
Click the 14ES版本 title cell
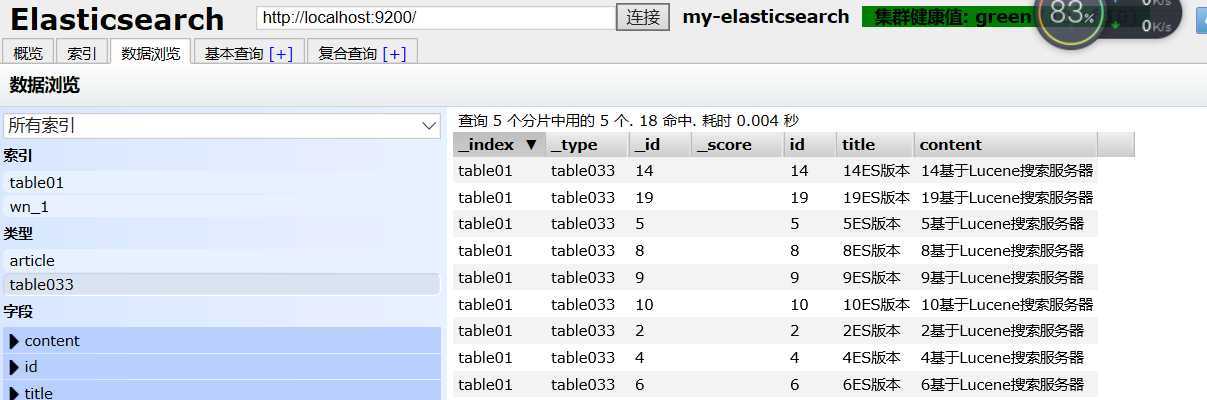click(x=875, y=171)
